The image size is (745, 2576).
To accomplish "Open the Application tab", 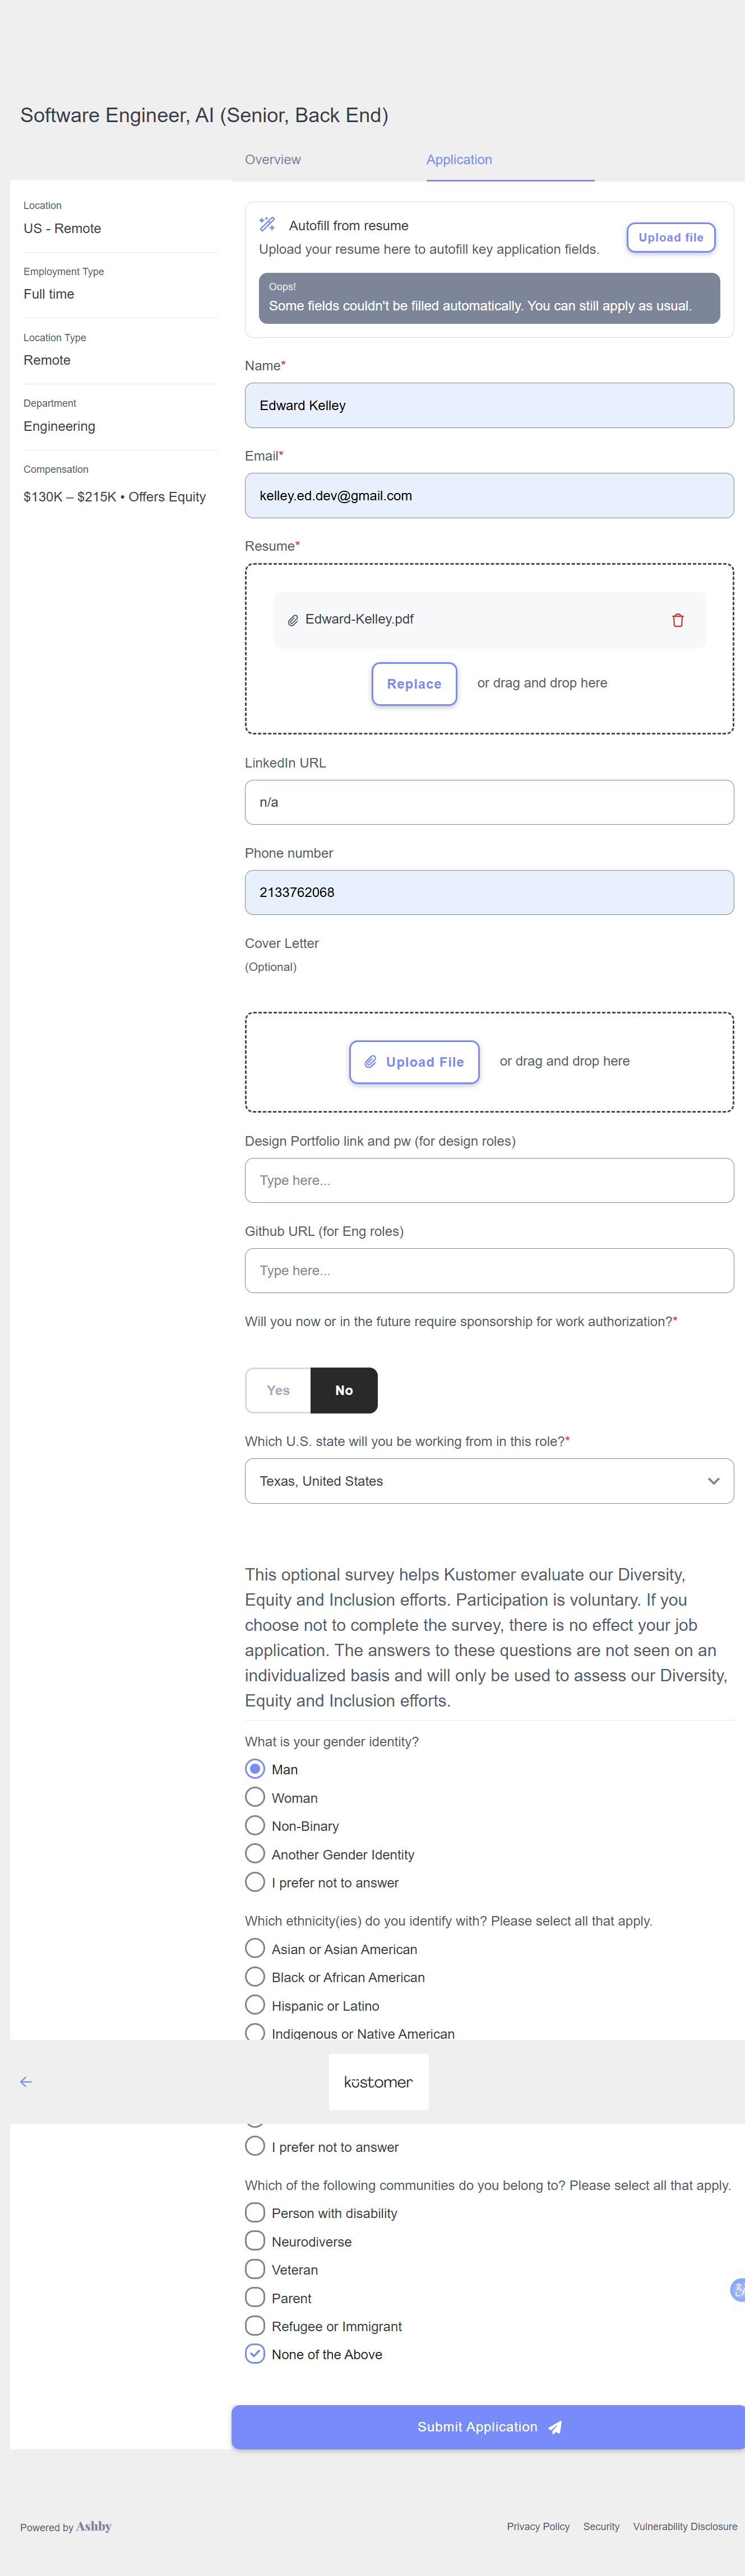I will click(459, 160).
